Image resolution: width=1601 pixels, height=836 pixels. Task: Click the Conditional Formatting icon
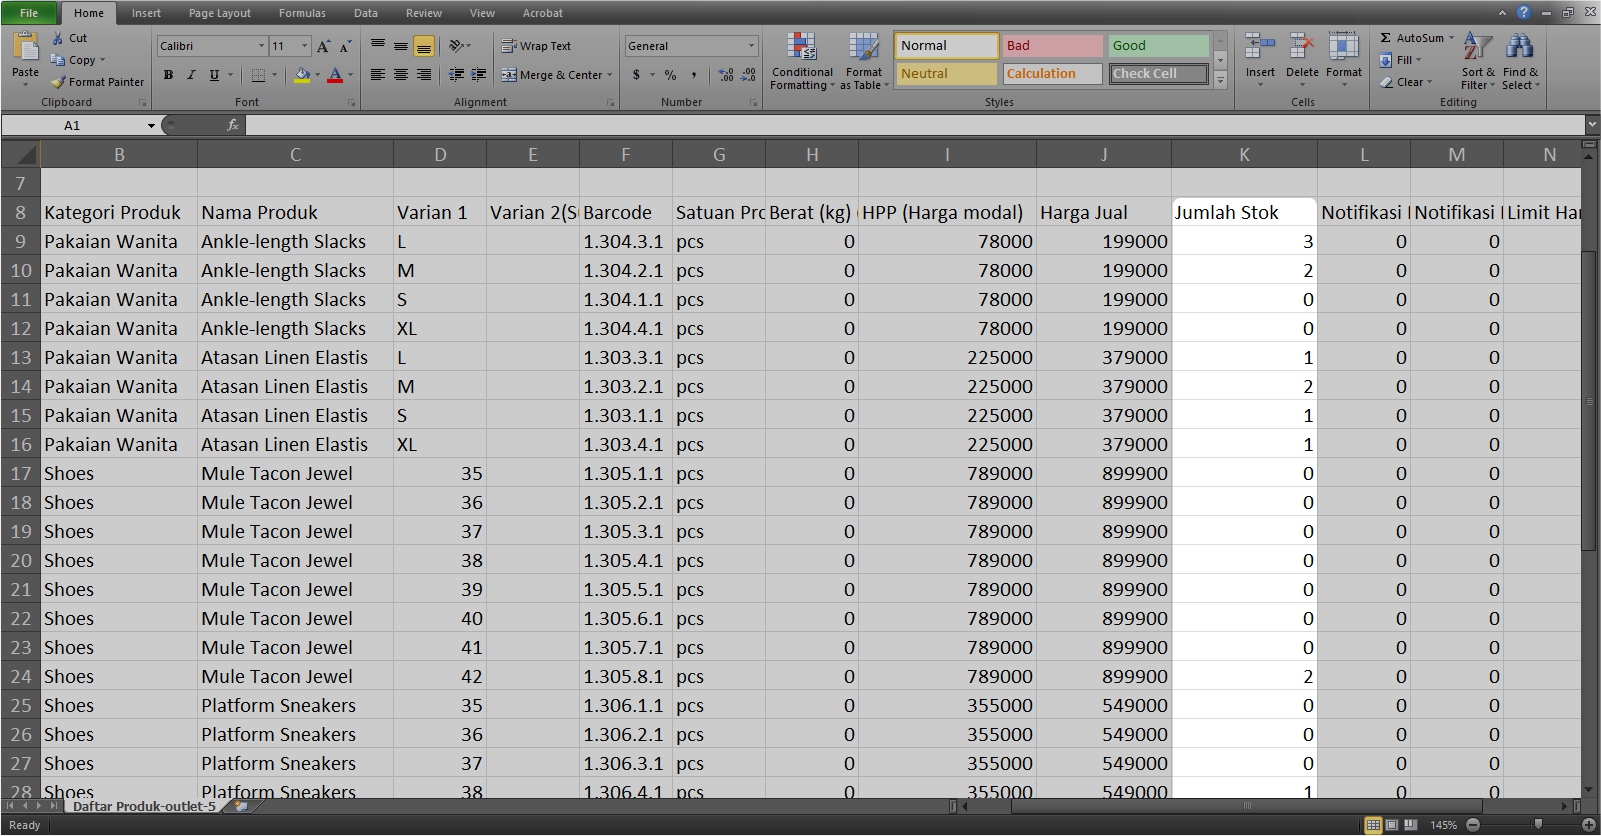coord(801,47)
